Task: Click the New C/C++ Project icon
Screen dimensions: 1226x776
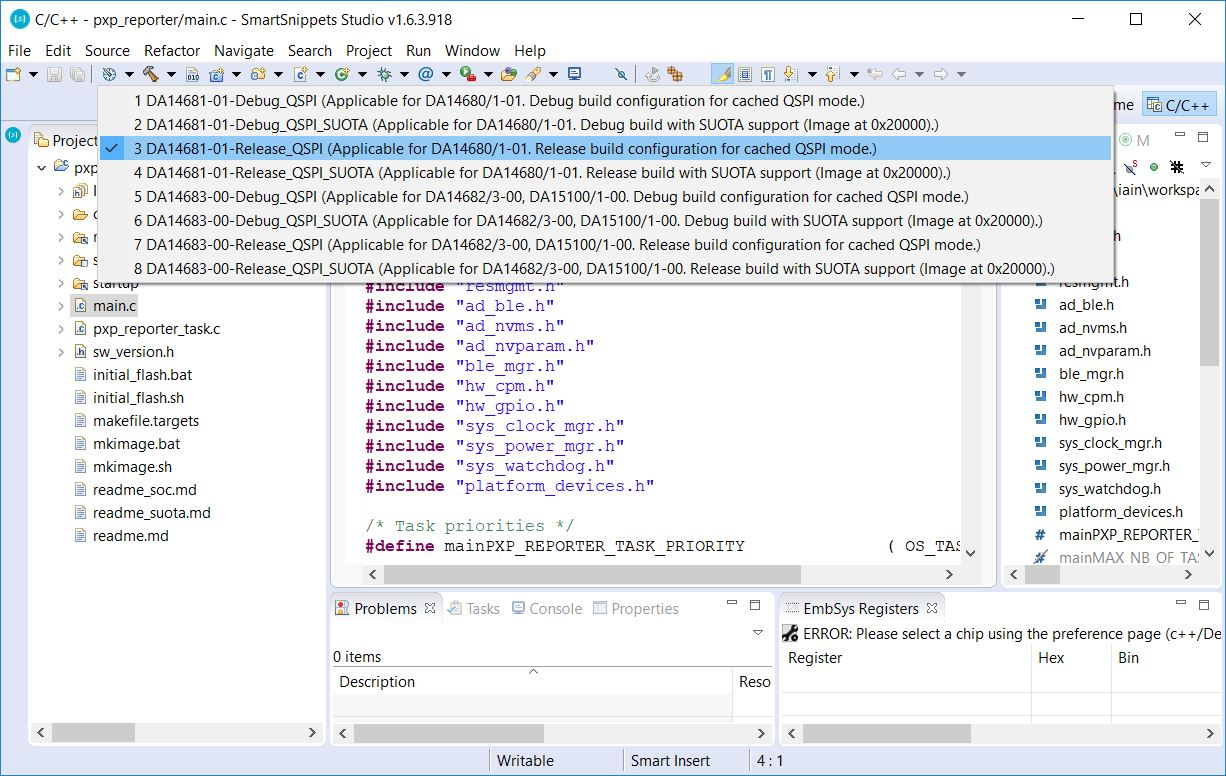Action: point(216,74)
